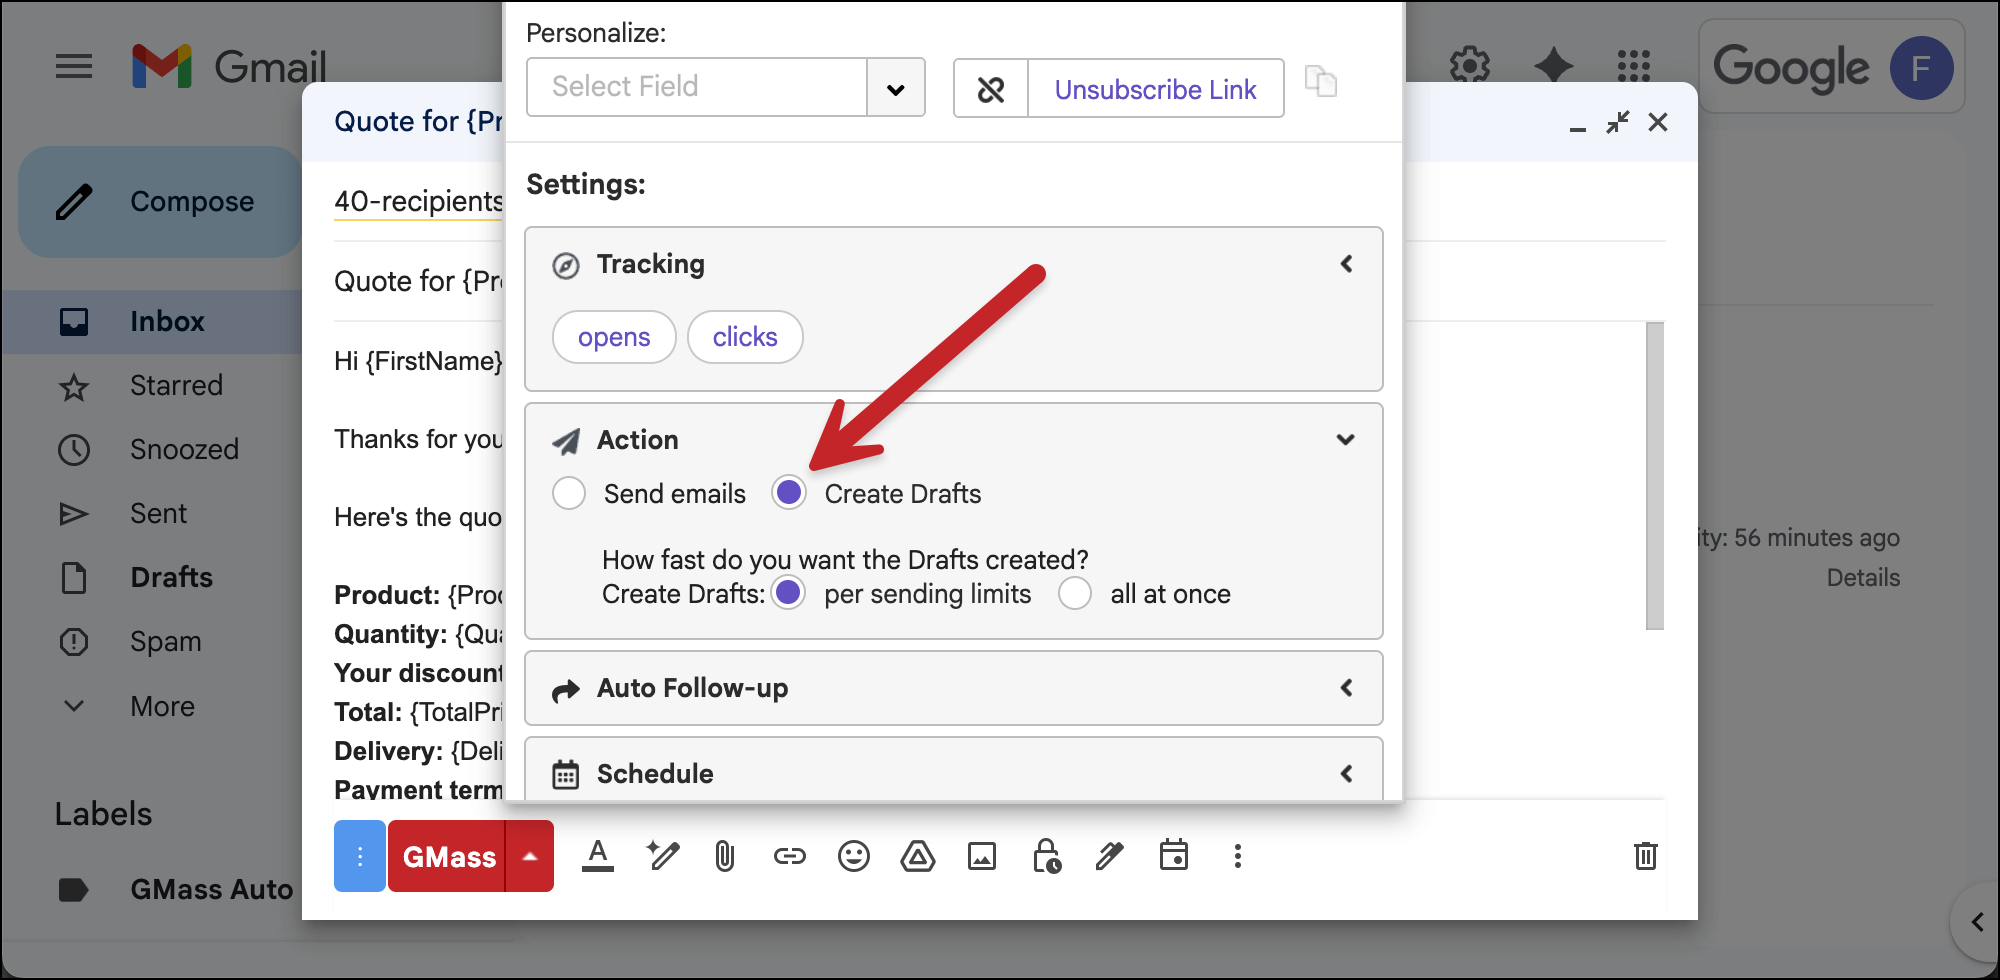Open the GMass additional options blue icon

click(359, 856)
